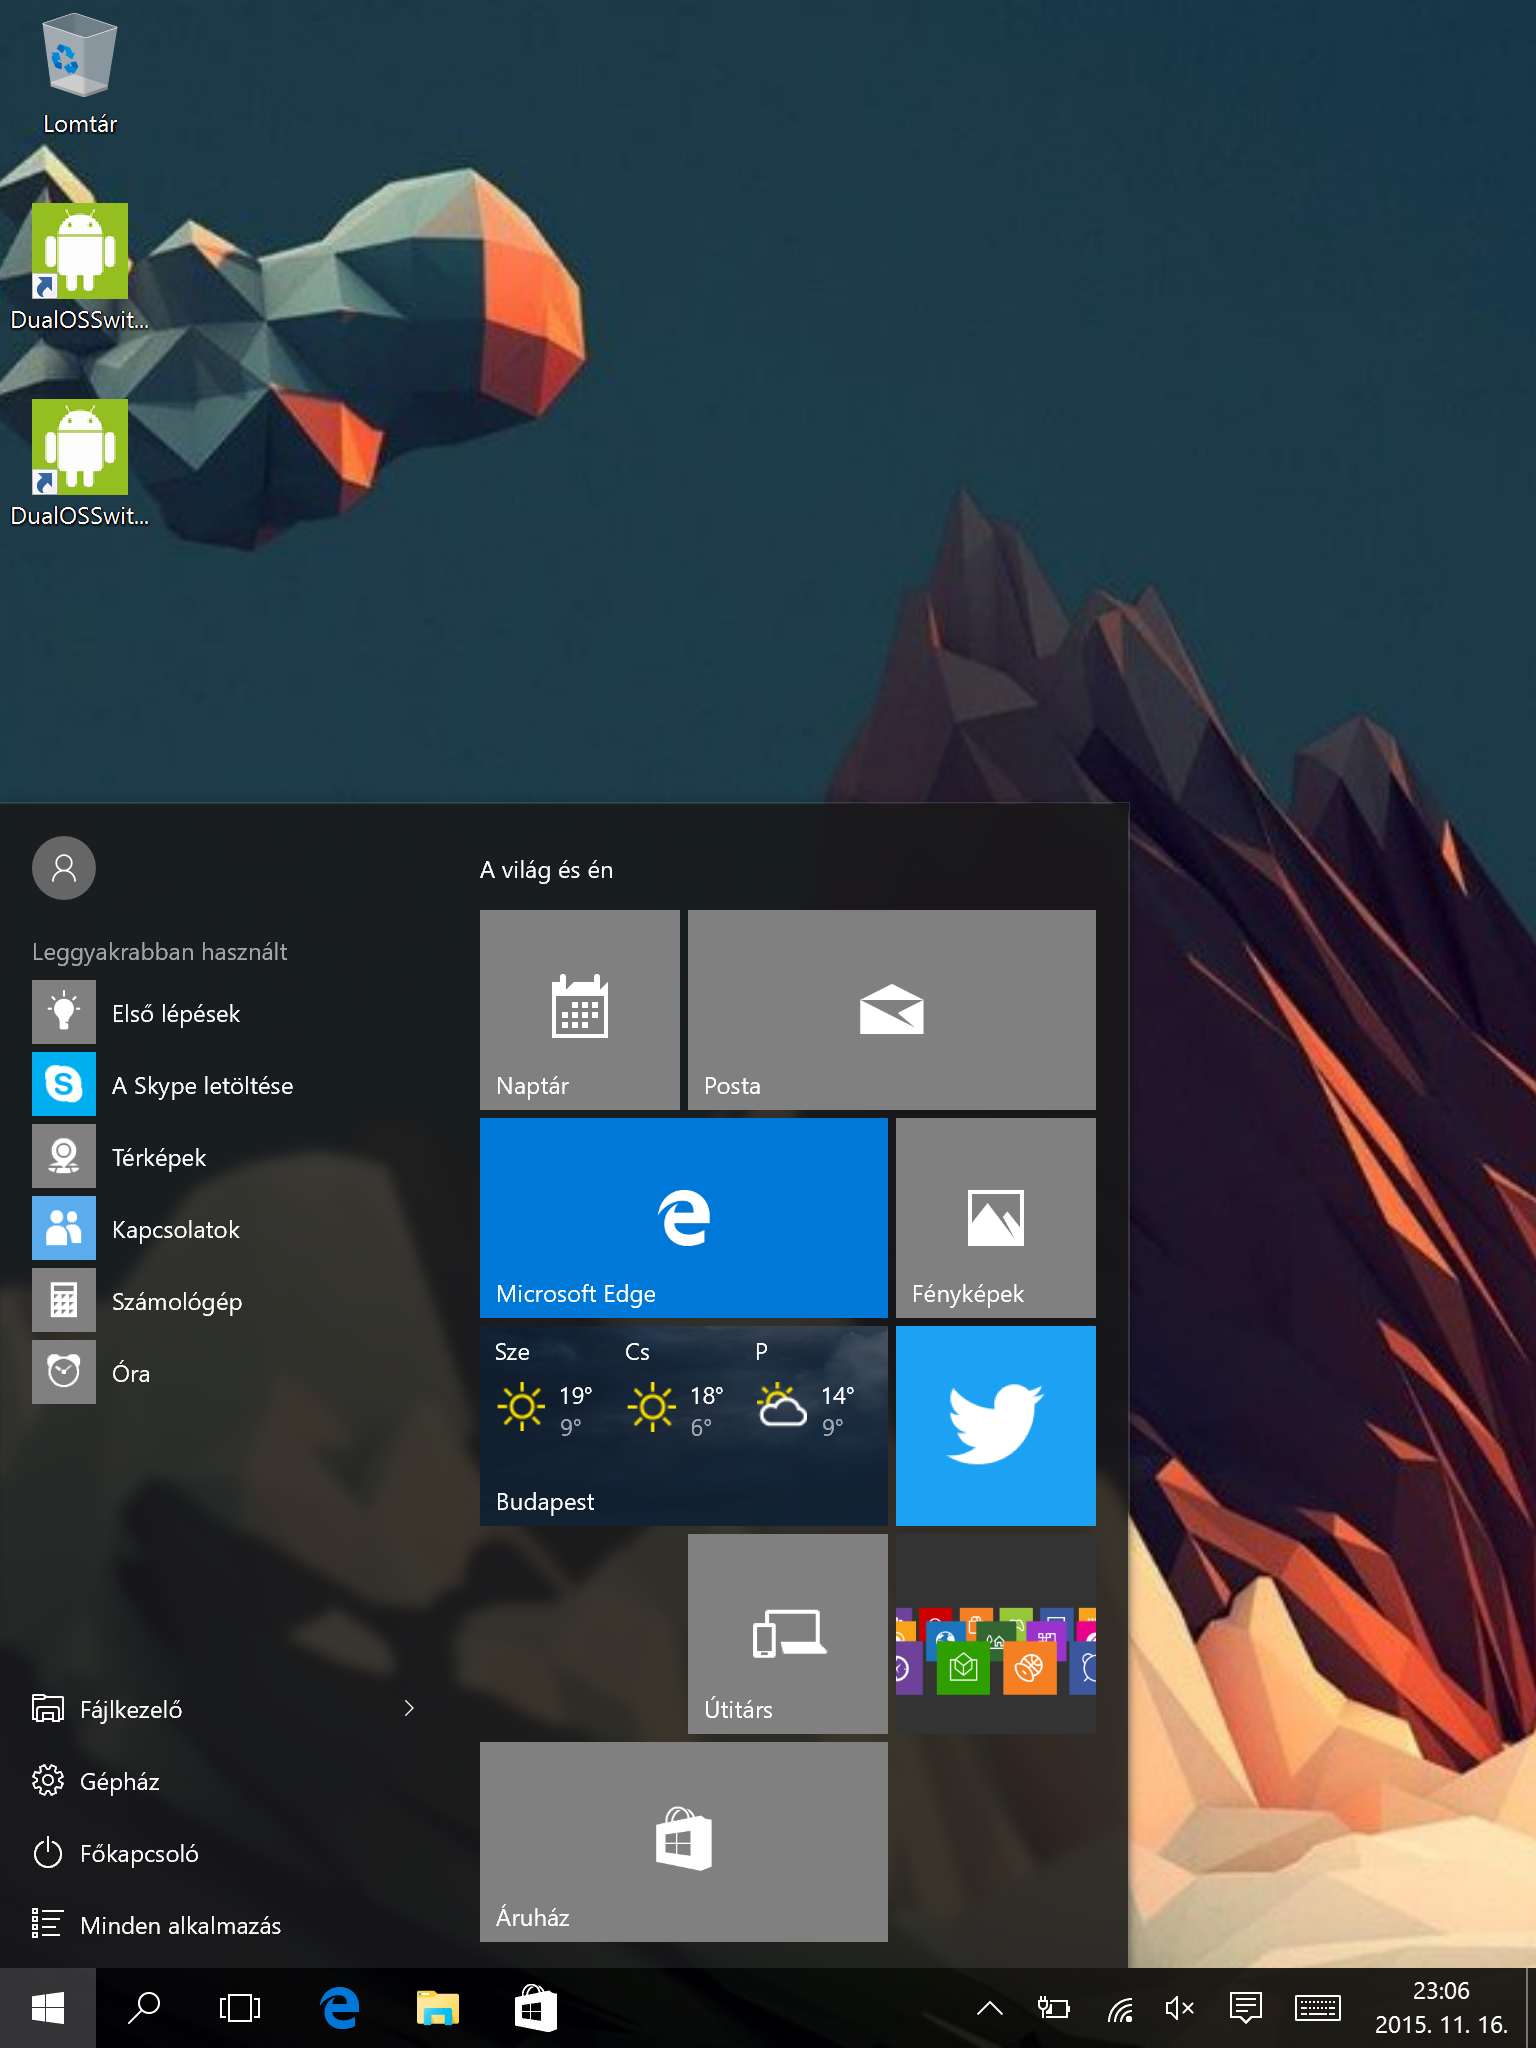
Task: Open the Fényképek photos tile
Action: [995, 1217]
